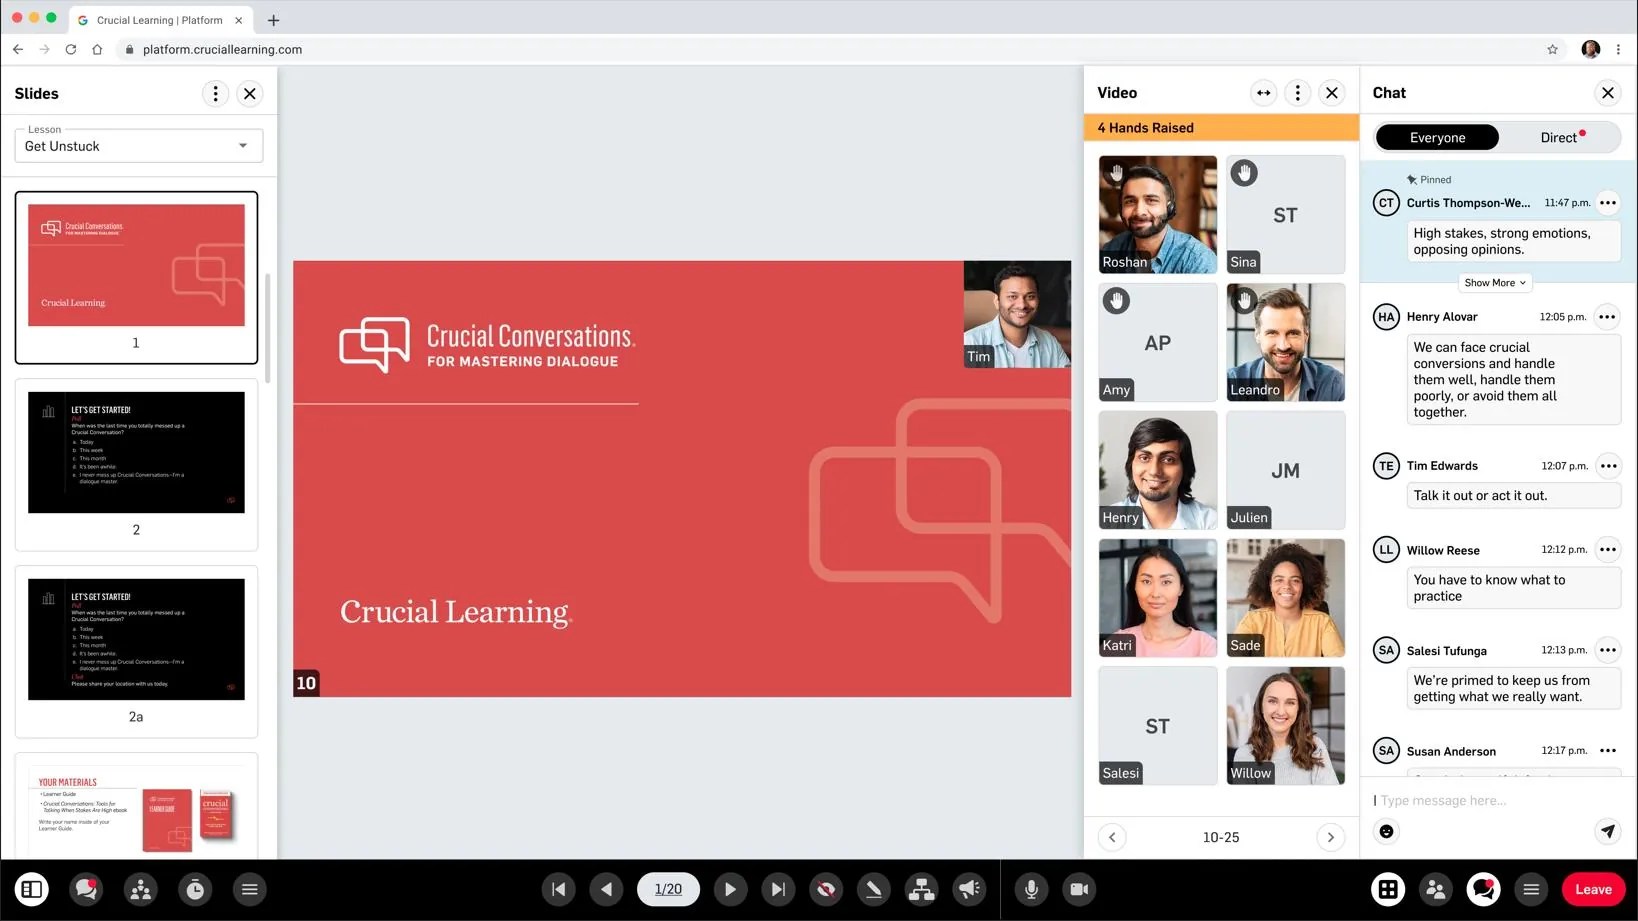Toggle the camera on
Viewport: 1638px width, 921px height.
(1079, 888)
